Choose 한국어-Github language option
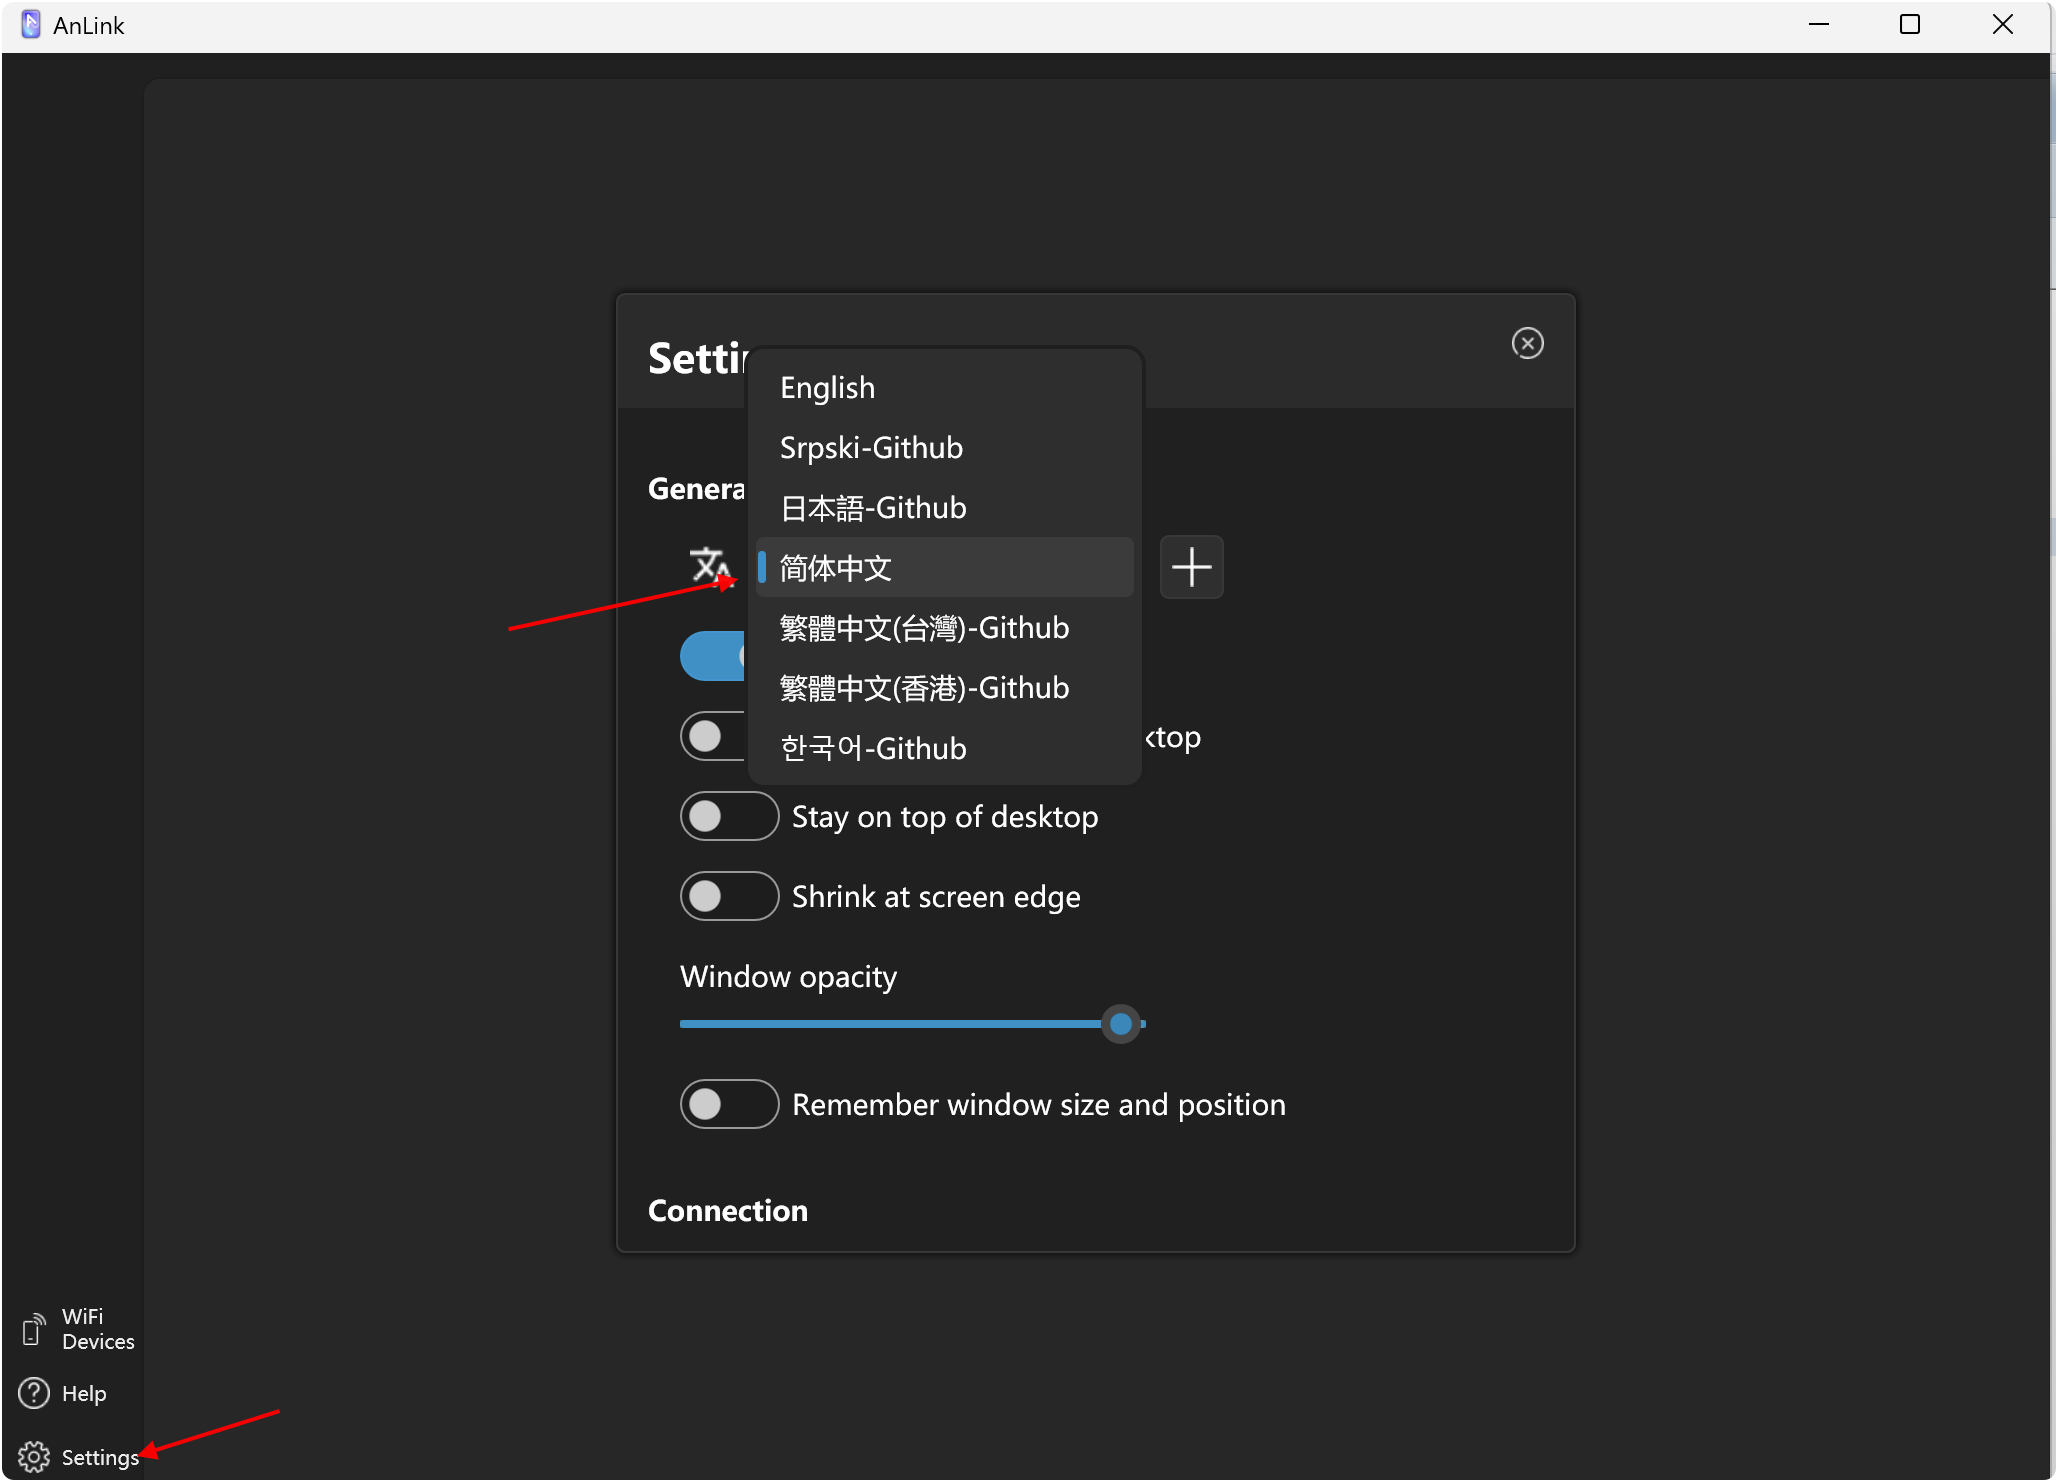Screen dimensions: 2058x1482 873,748
